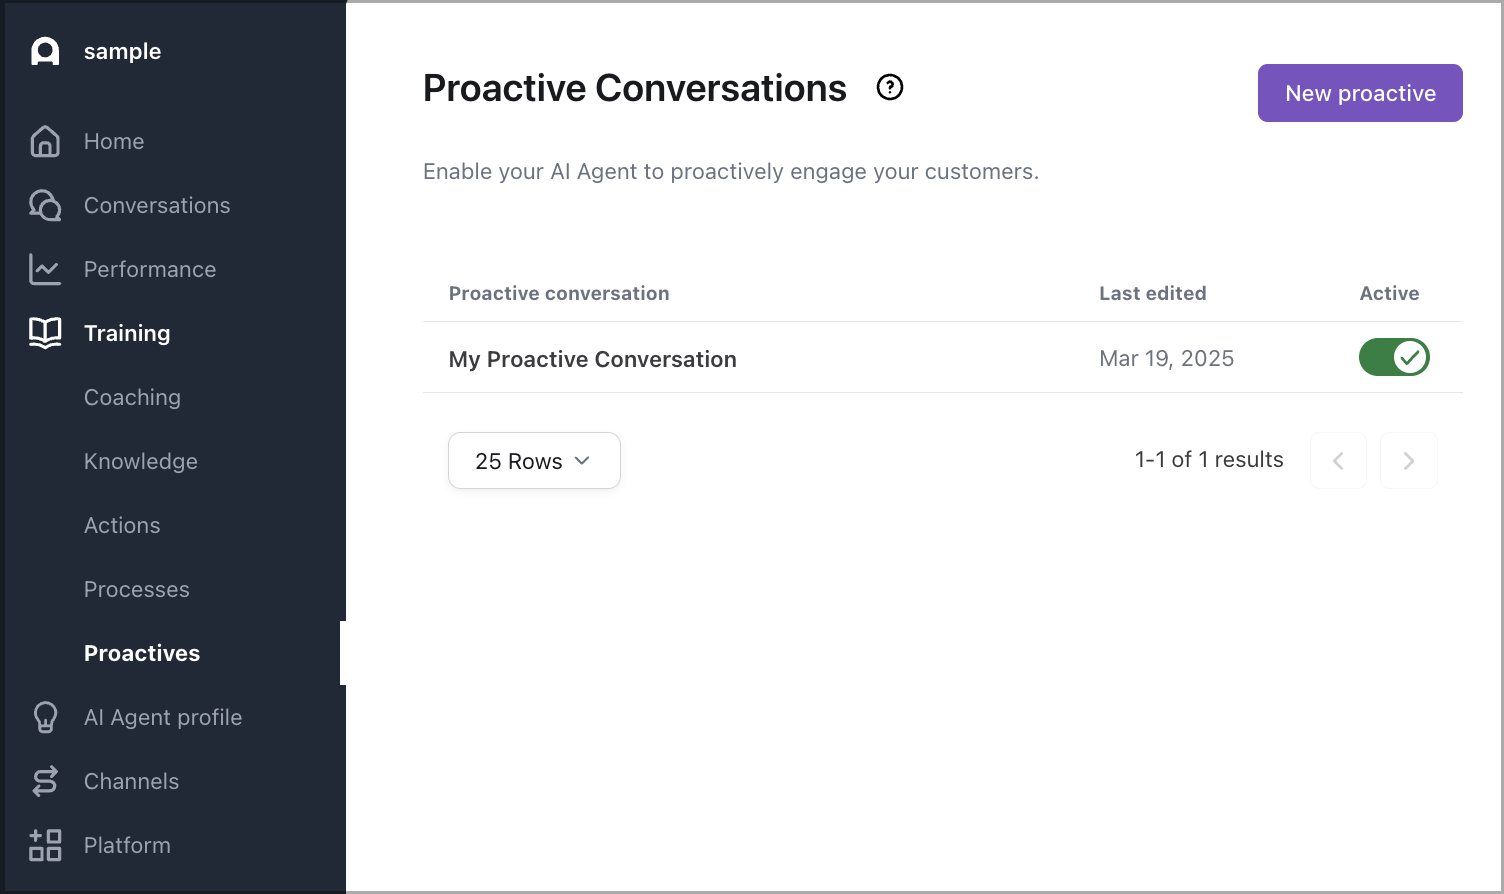Screen dimensions: 1504x894
Task: Navigate to the Proactives section
Action: 141,653
